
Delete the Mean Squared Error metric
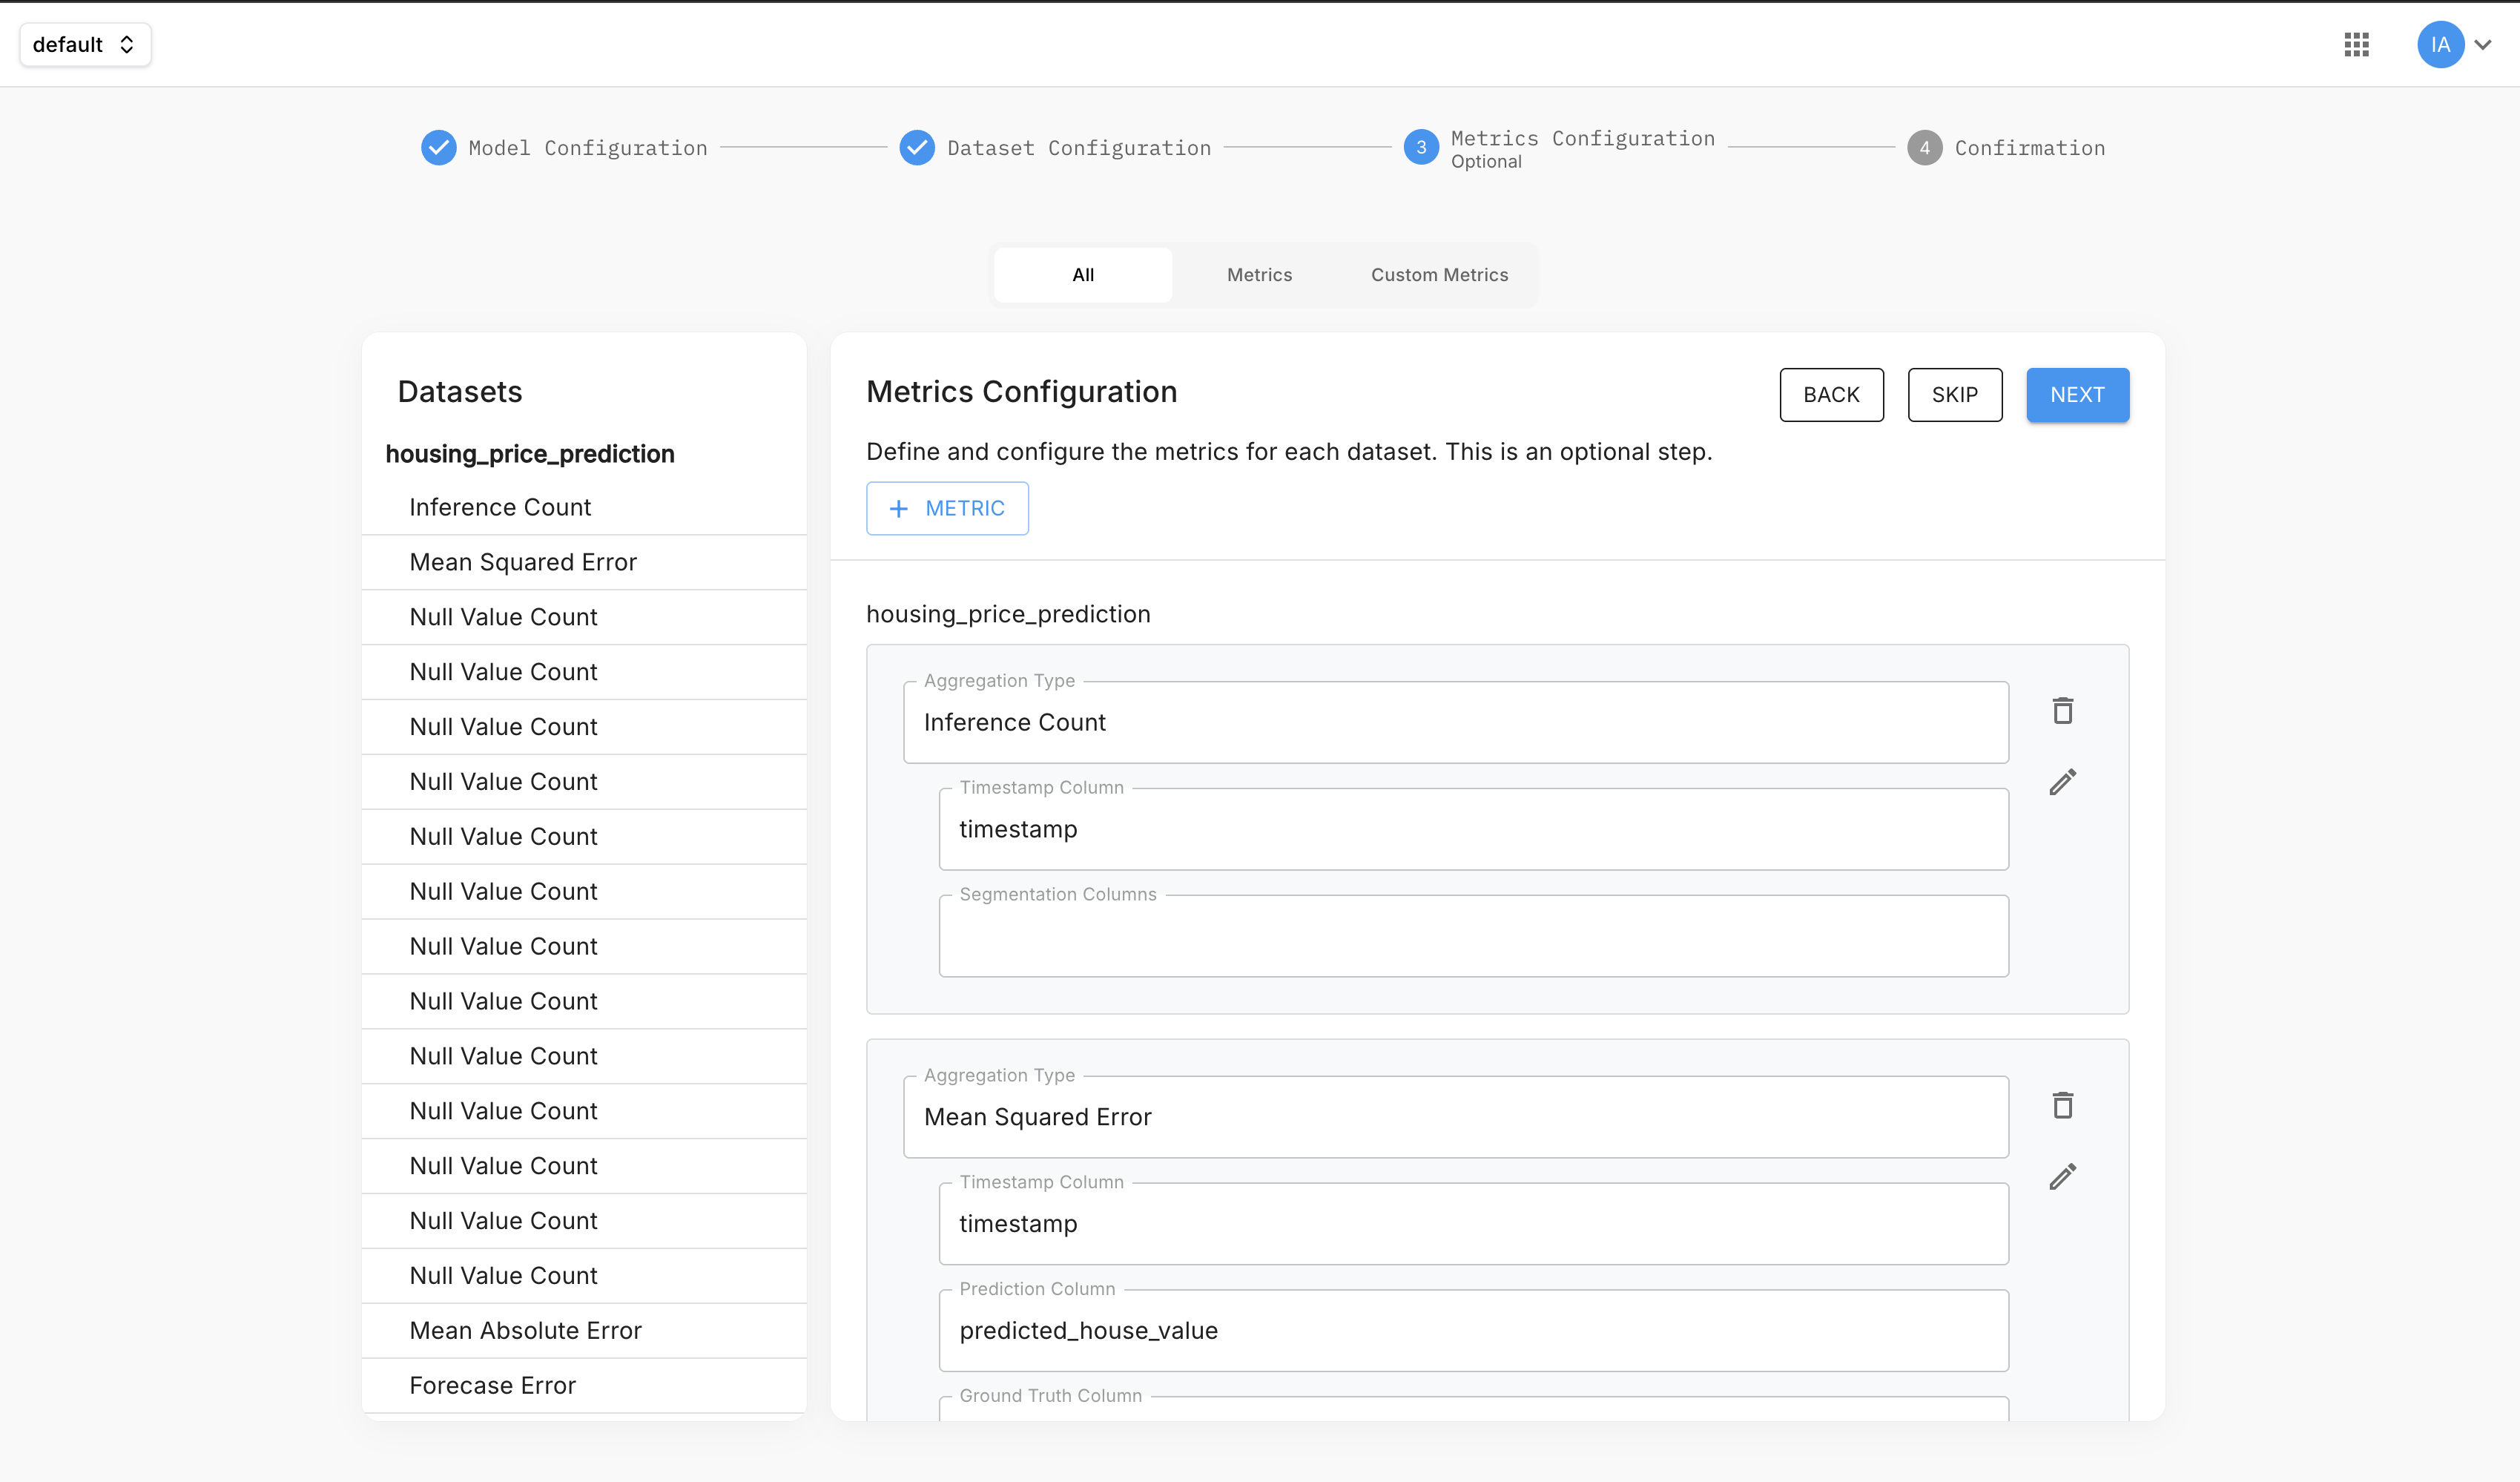click(x=2062, y=1105)
